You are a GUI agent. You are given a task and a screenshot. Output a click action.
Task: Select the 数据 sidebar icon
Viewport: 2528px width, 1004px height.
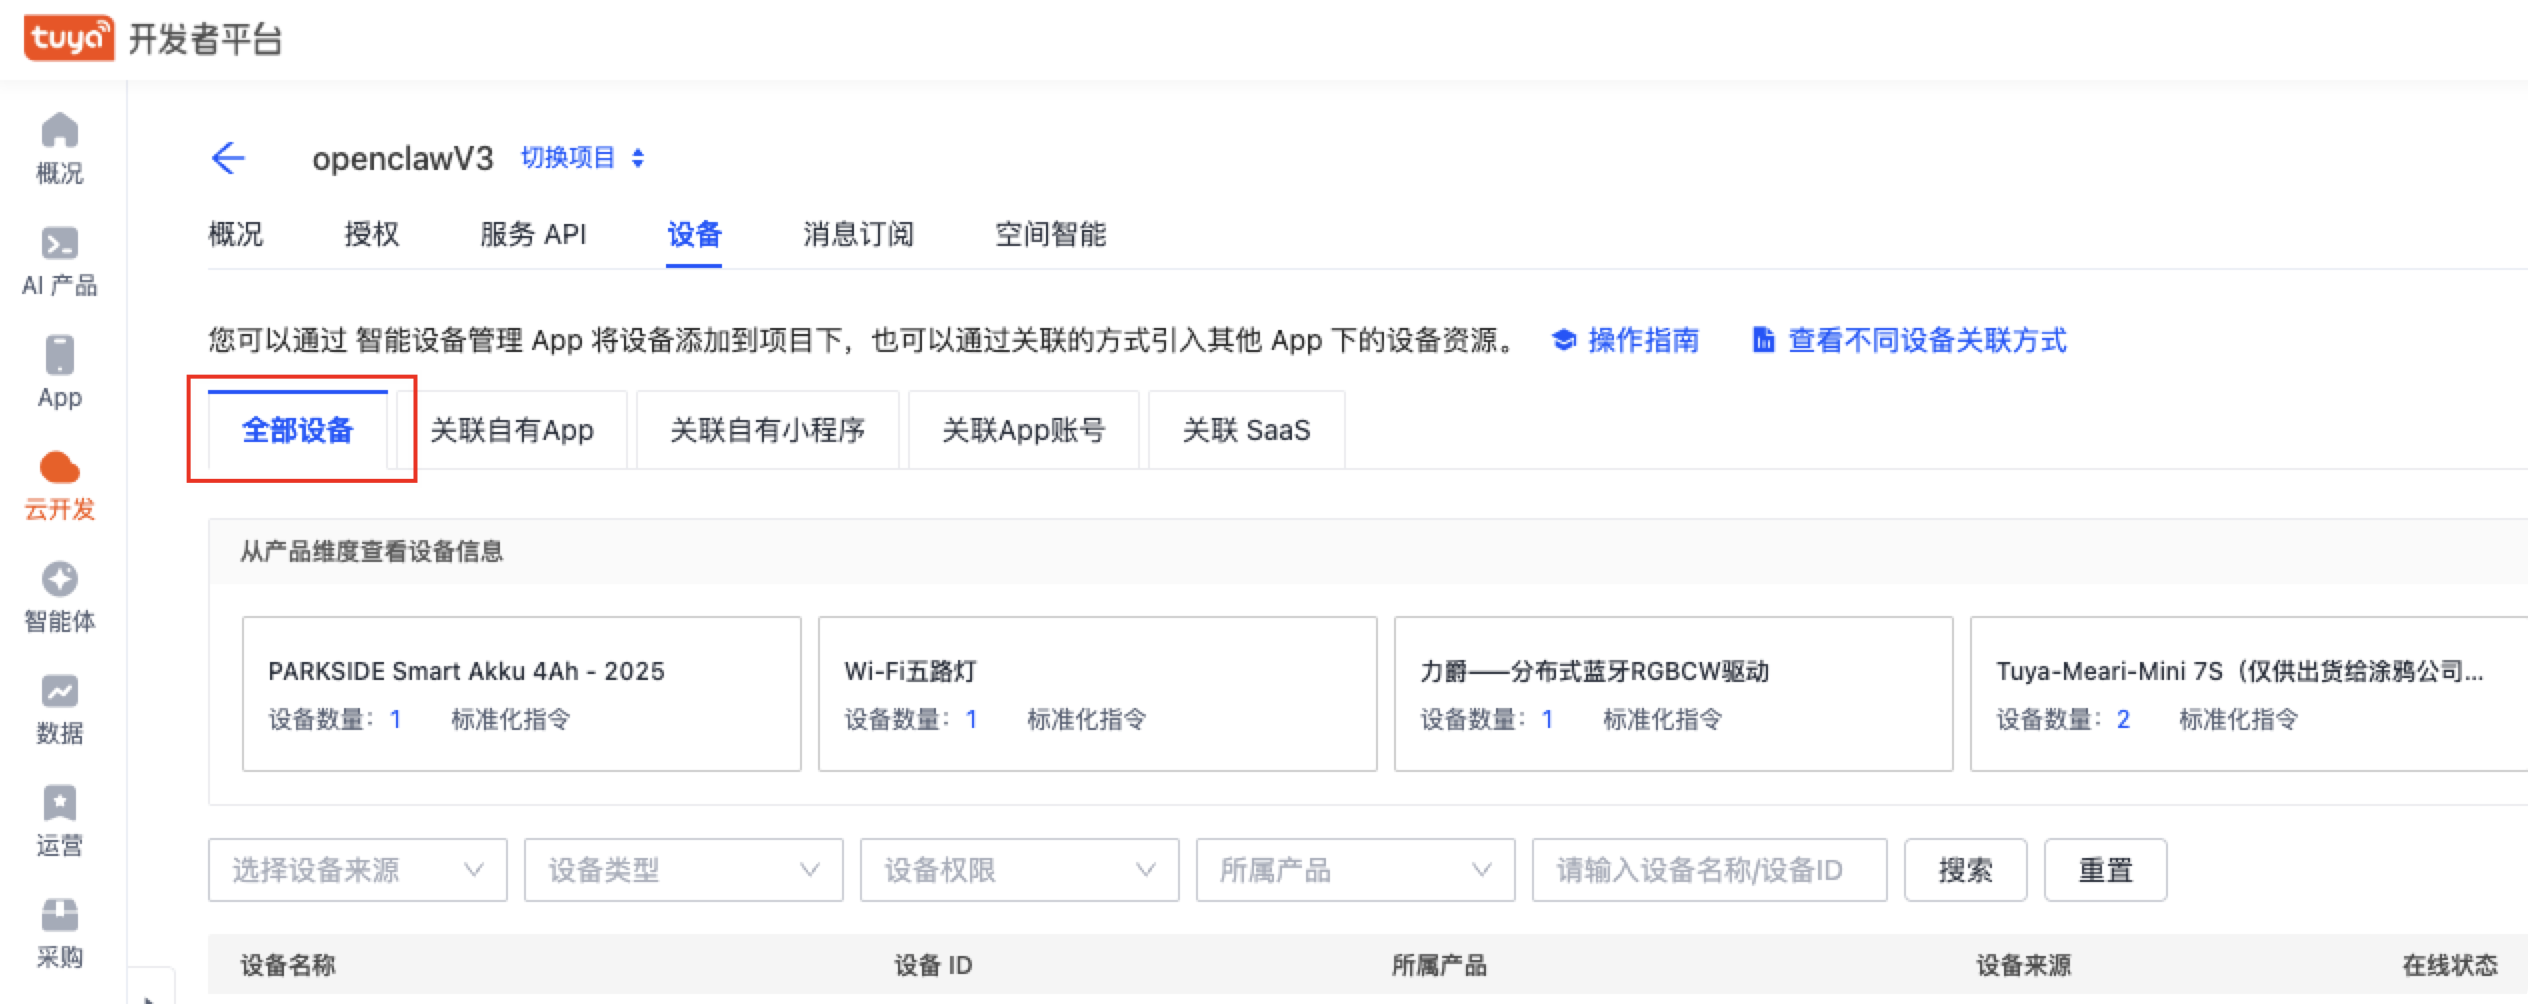[60, 705]
